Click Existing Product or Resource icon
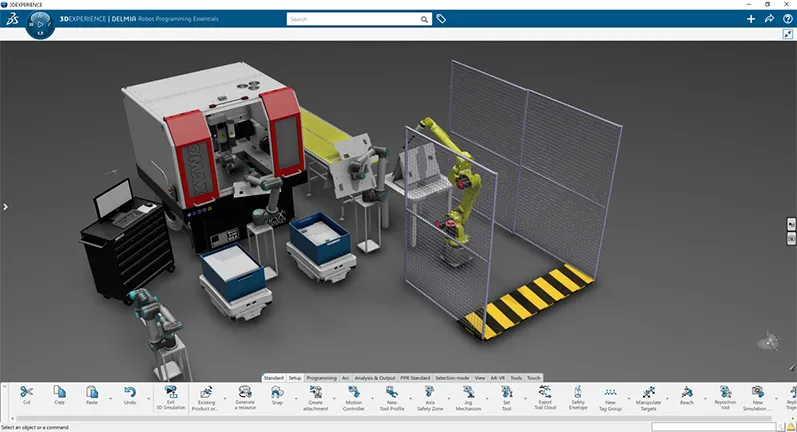 pos(206,392)
